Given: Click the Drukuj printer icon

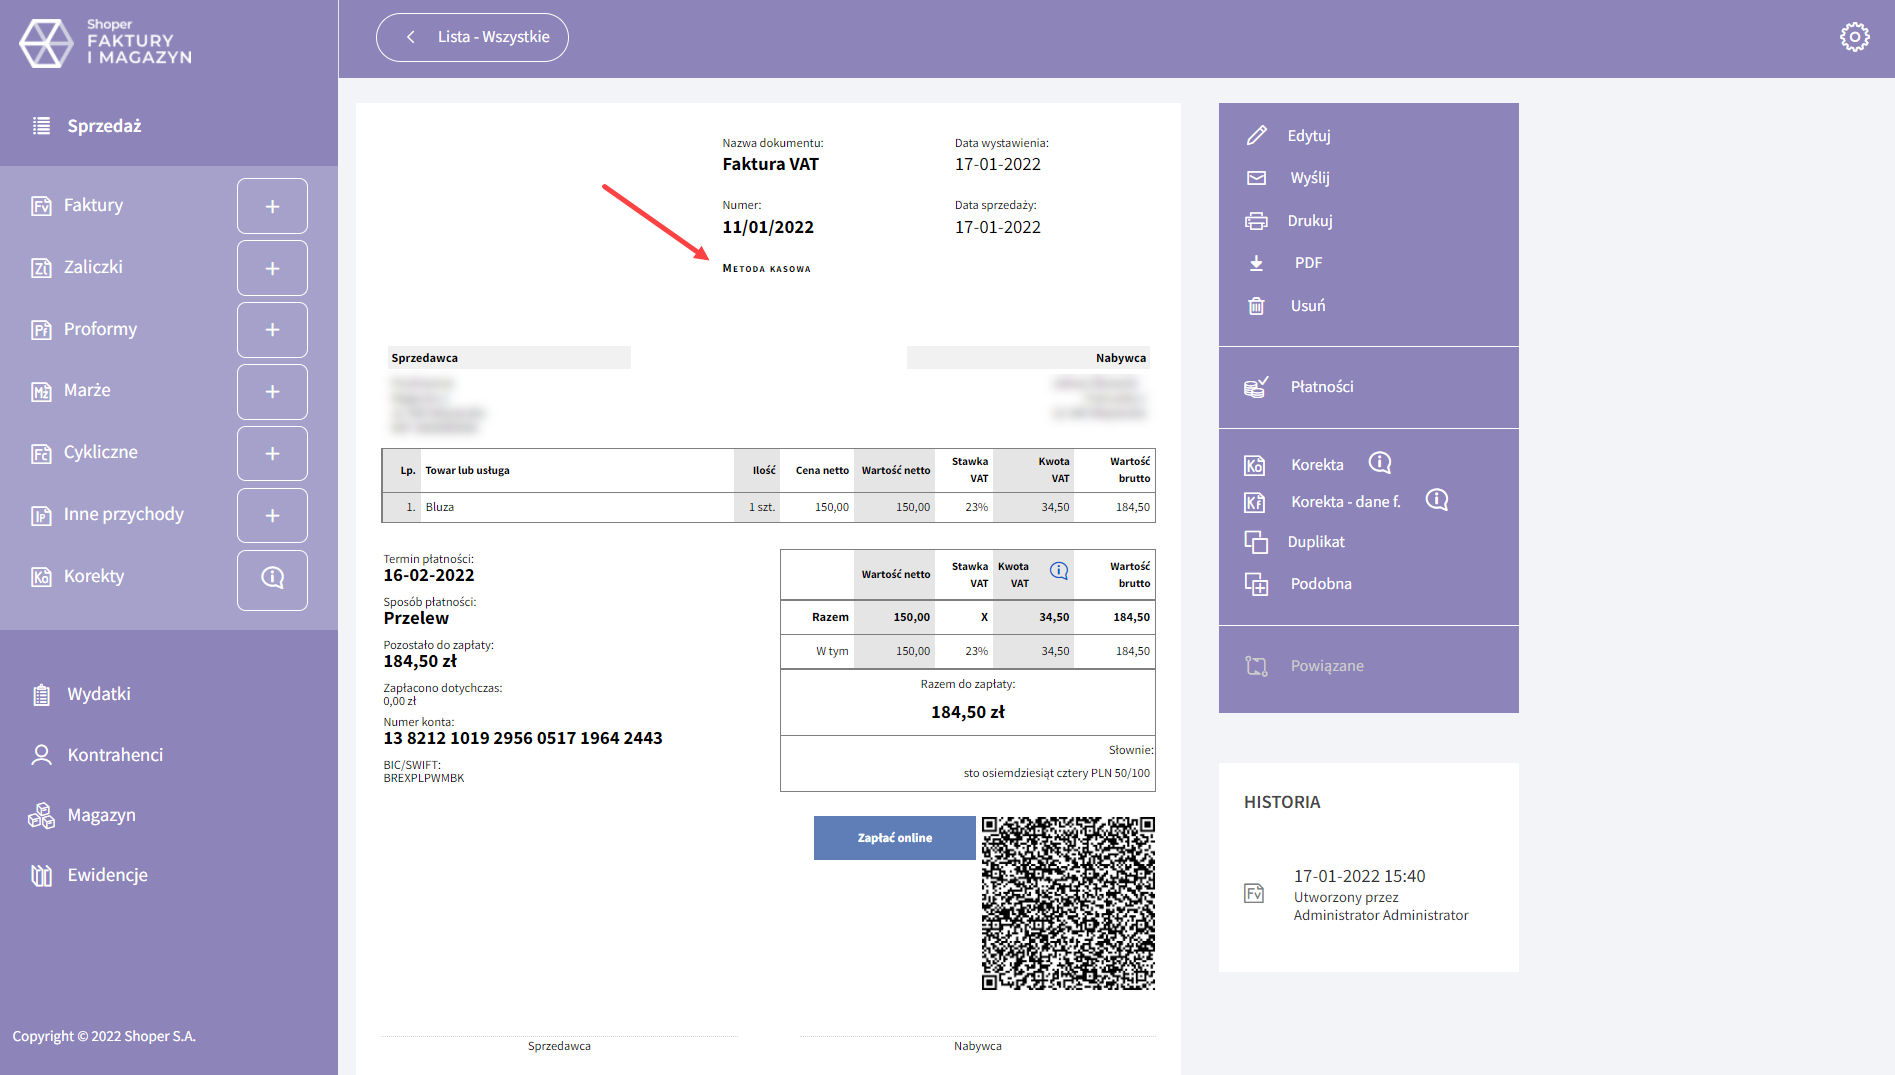Looking at the screenshot, I should pos(1256,221).
